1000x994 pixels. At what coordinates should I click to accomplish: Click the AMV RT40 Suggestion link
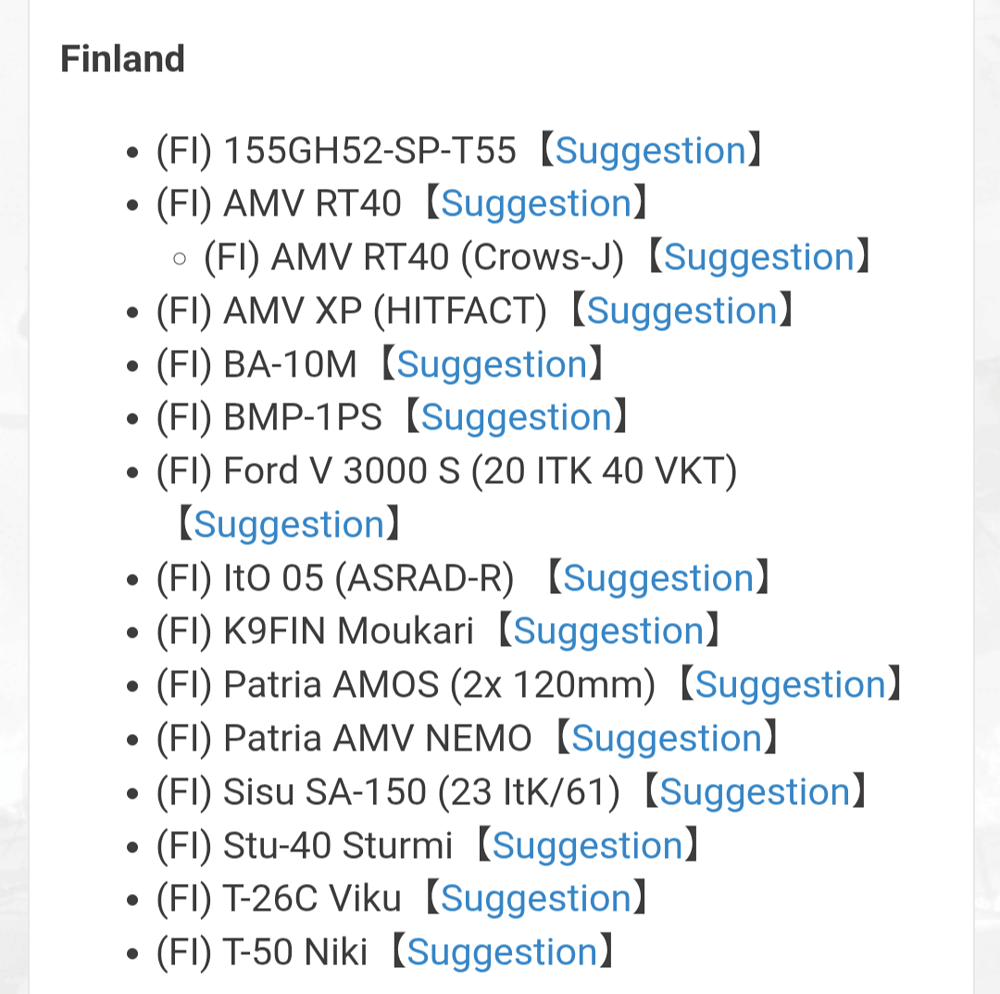pyautogui.click(x=537, y=204)
